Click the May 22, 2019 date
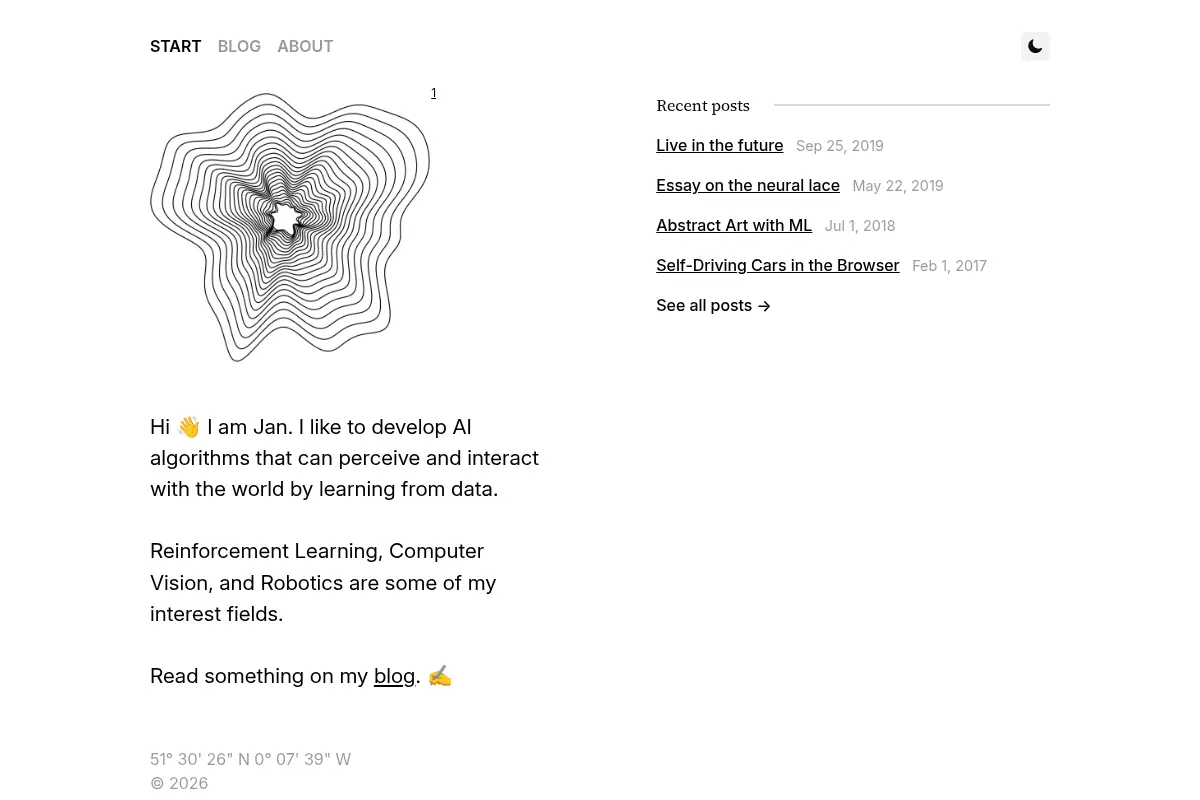Image resolution: width=1200 pixels, height=800 pixels. coord(897,186)
